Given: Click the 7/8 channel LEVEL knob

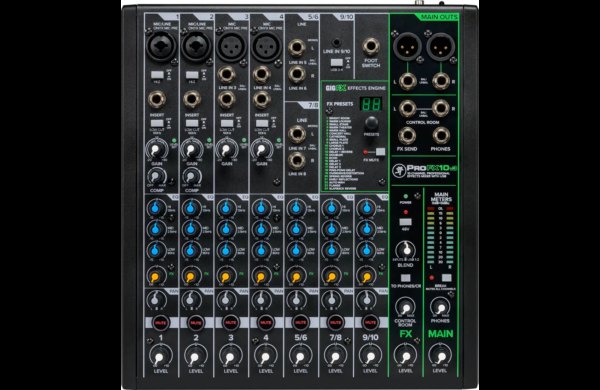Looking at the screenshot, I should (335, 357).
